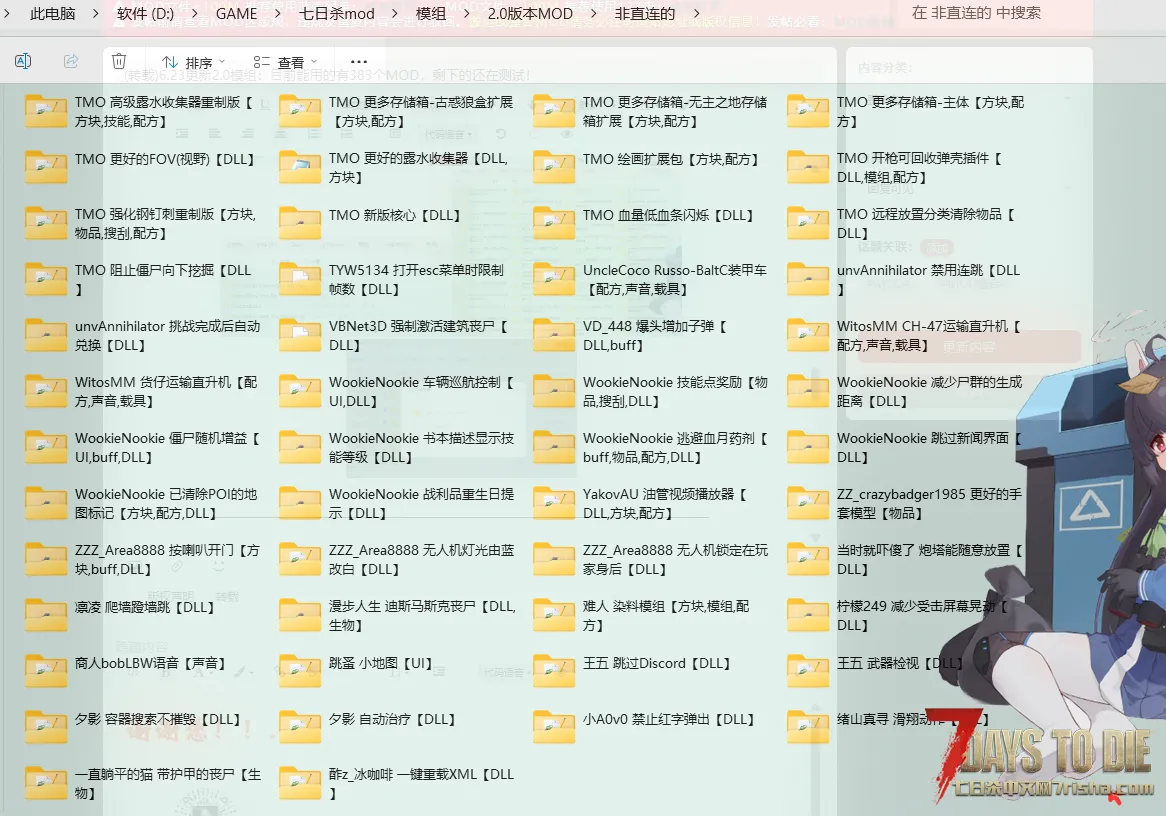Select the unvAnnihilator 挑战完成后自动兑换 folder name
The width and height of the screenshot is (1166, 816).
coord(168,335)
